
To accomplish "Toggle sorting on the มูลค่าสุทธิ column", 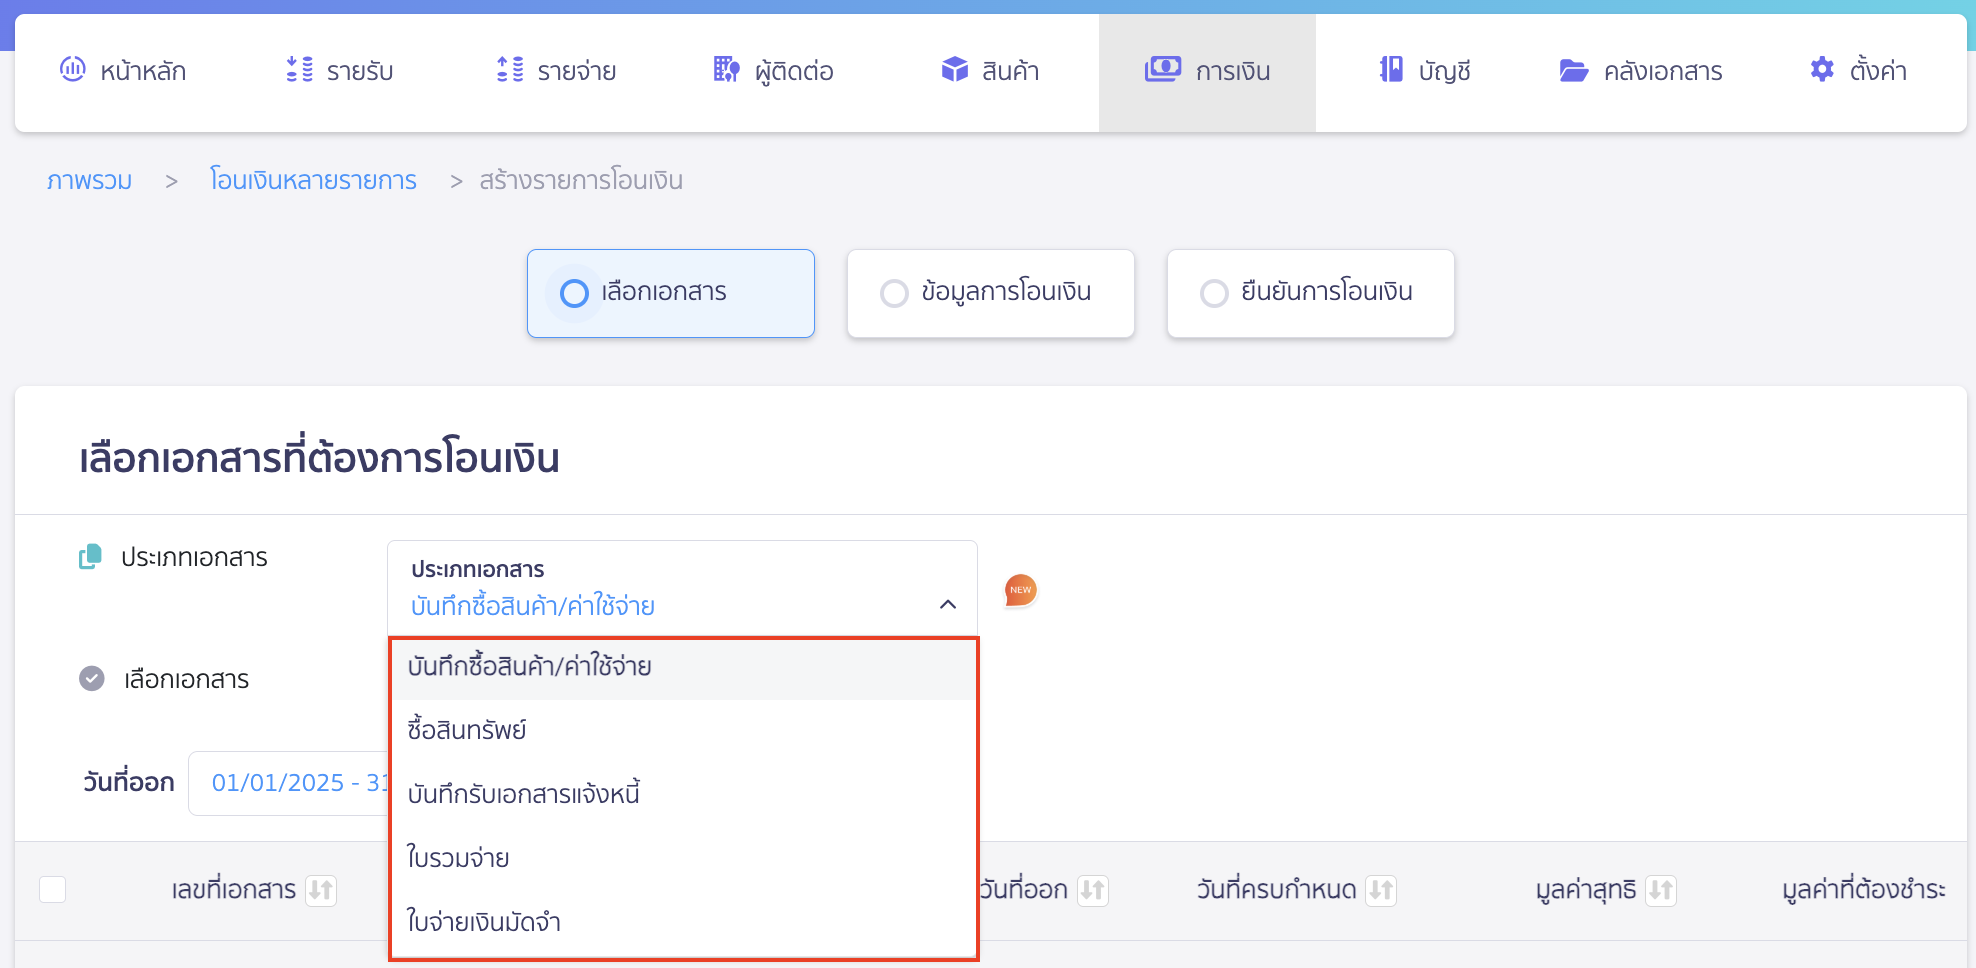I will (x=1660, y=890).
